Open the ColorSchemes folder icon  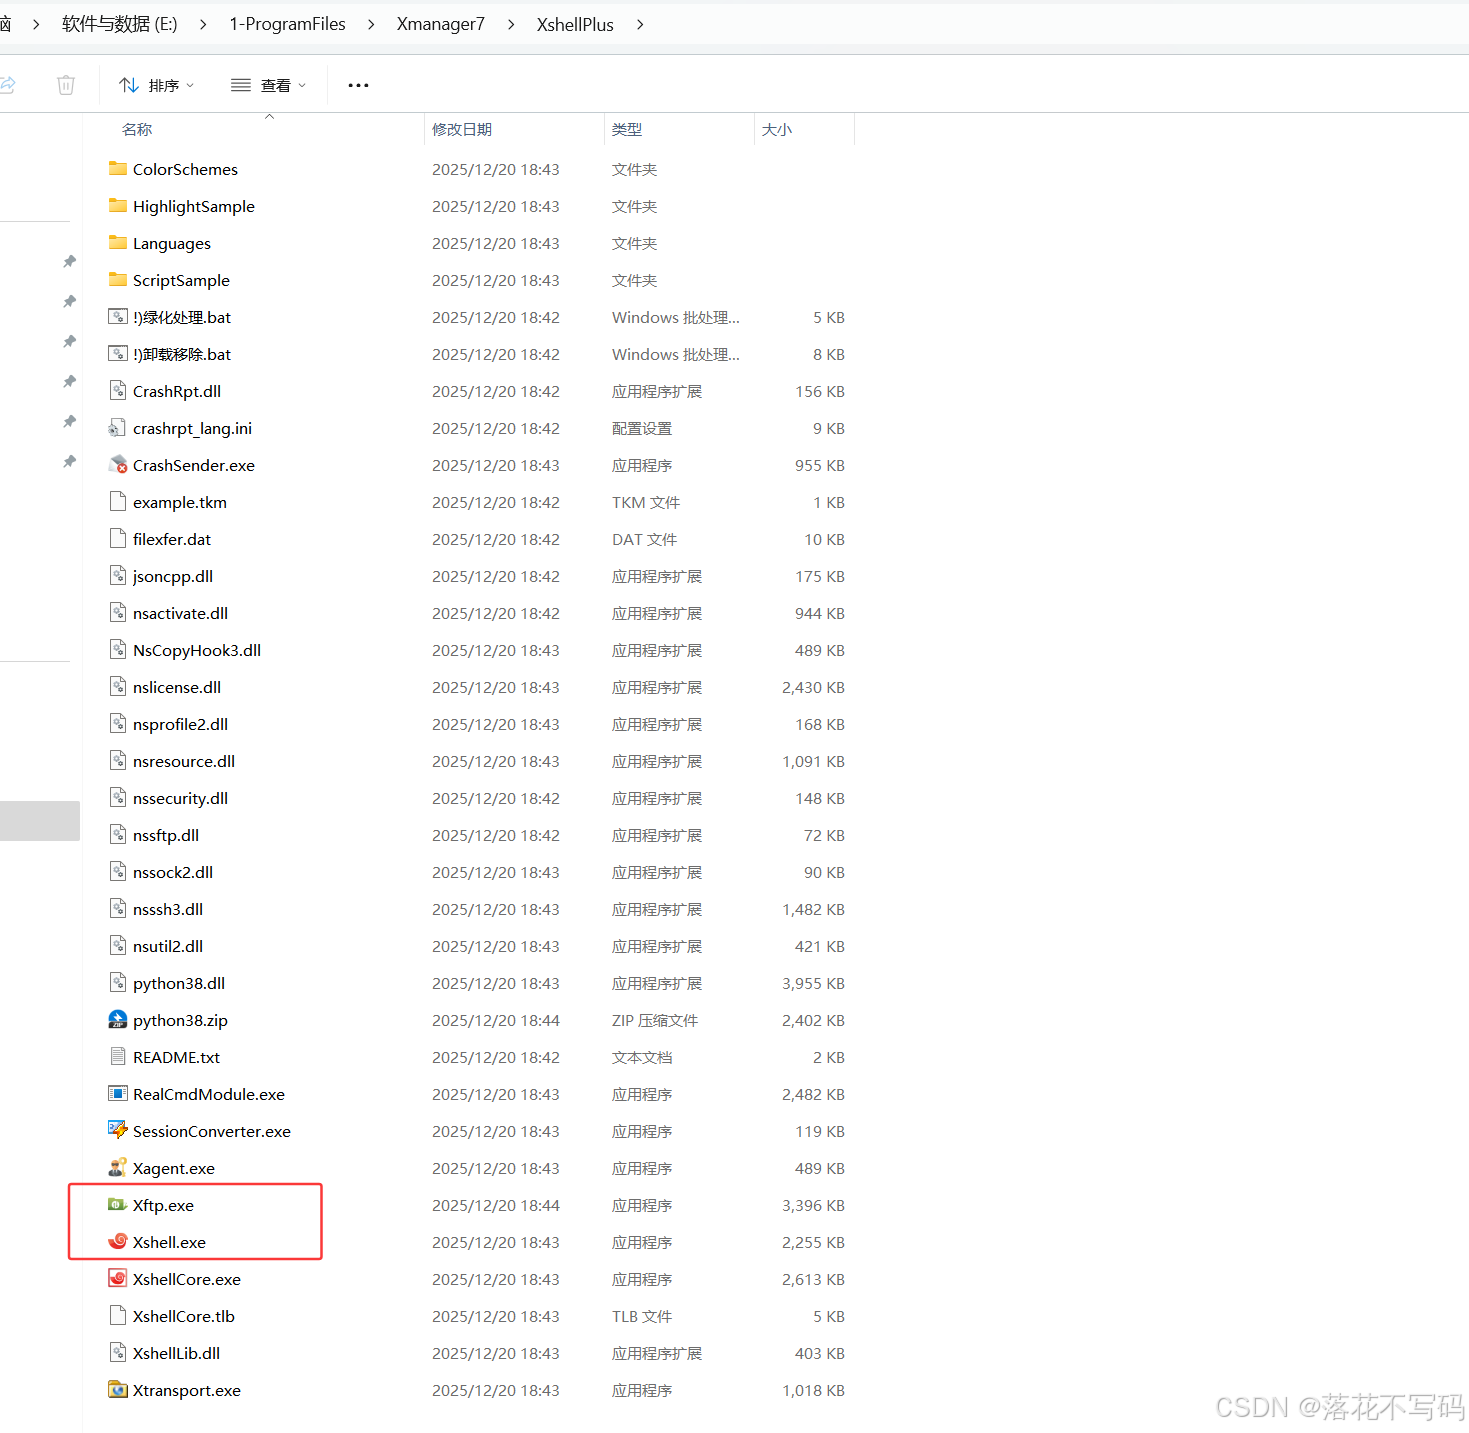118,169
